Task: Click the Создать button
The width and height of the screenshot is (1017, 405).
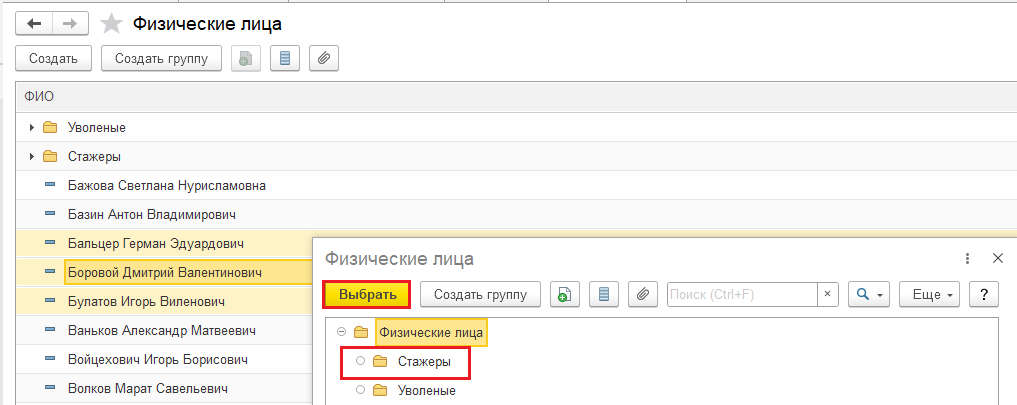Action: (x=54, y=59)
